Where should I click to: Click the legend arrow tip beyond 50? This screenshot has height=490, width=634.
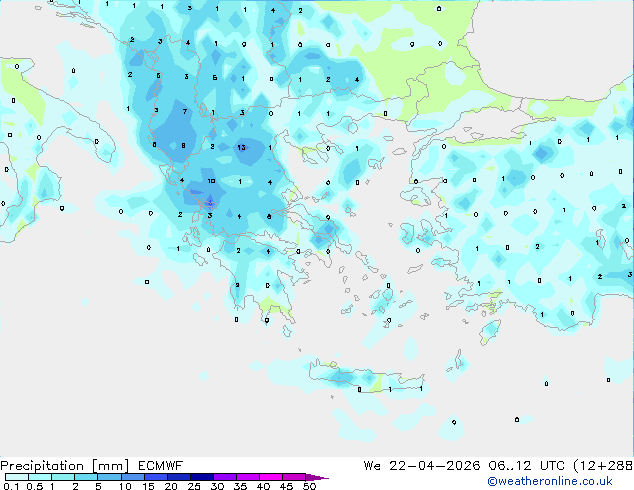(319, 478)
